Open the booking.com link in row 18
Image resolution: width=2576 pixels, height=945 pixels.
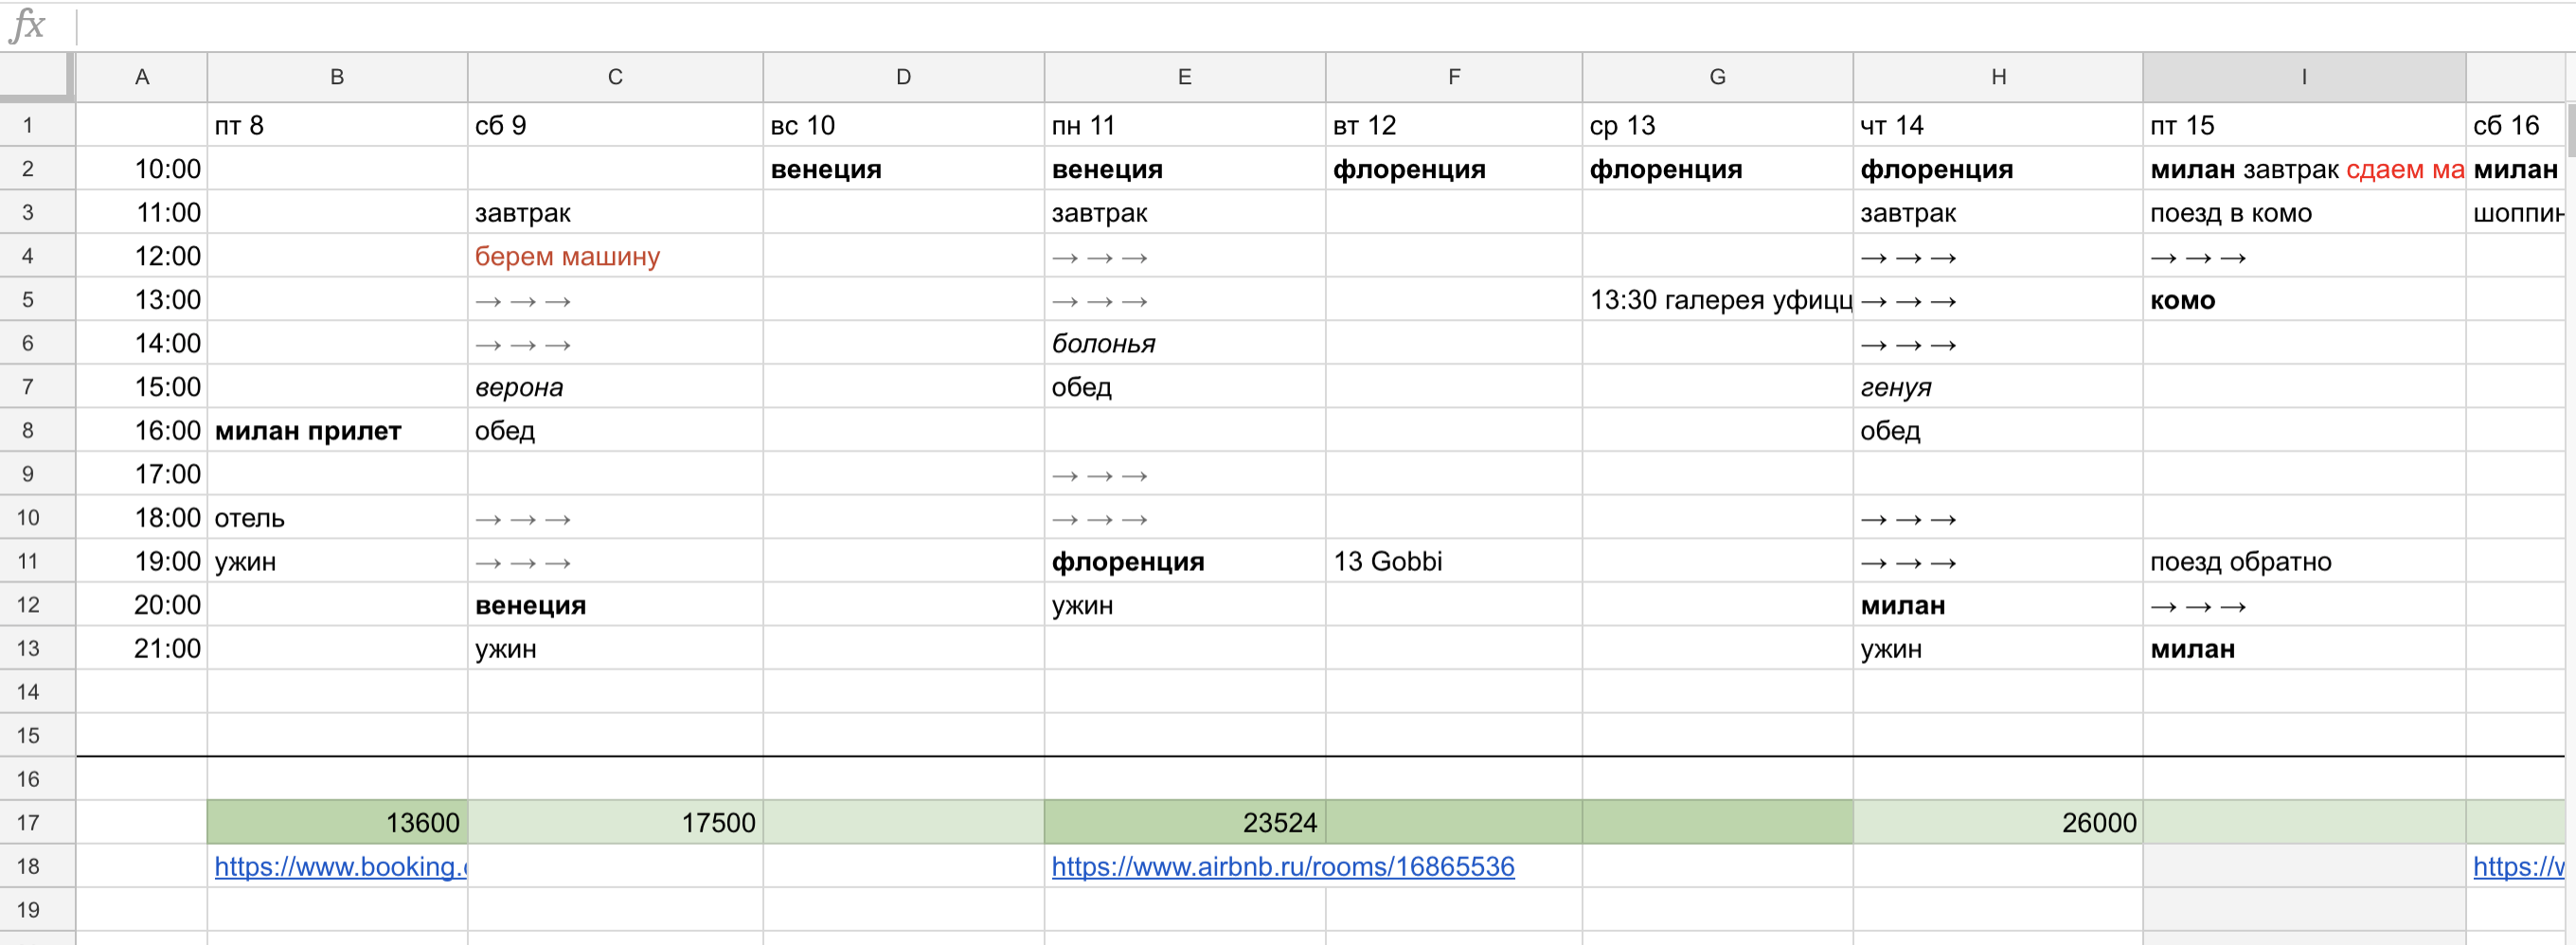click(x=340, y=866)
